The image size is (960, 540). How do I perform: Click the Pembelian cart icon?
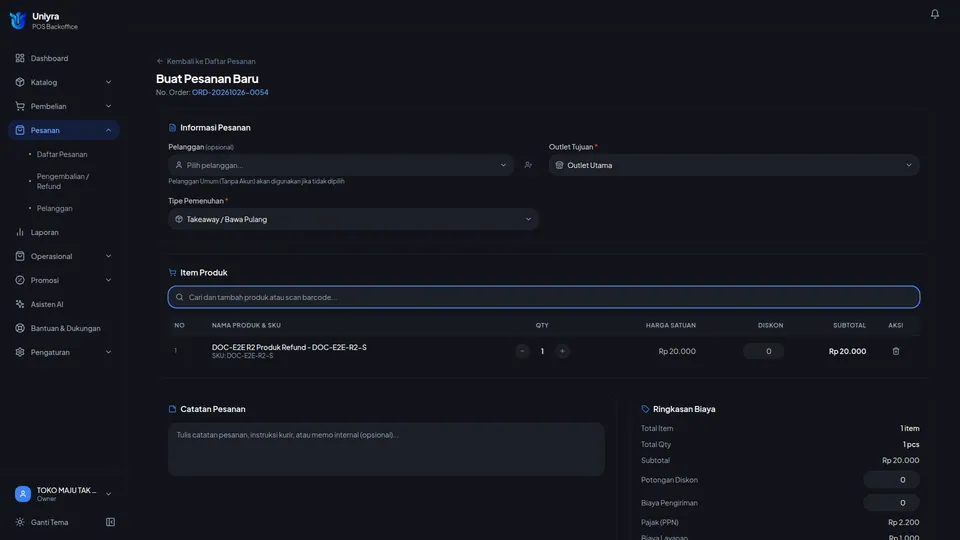click(20, 106)
